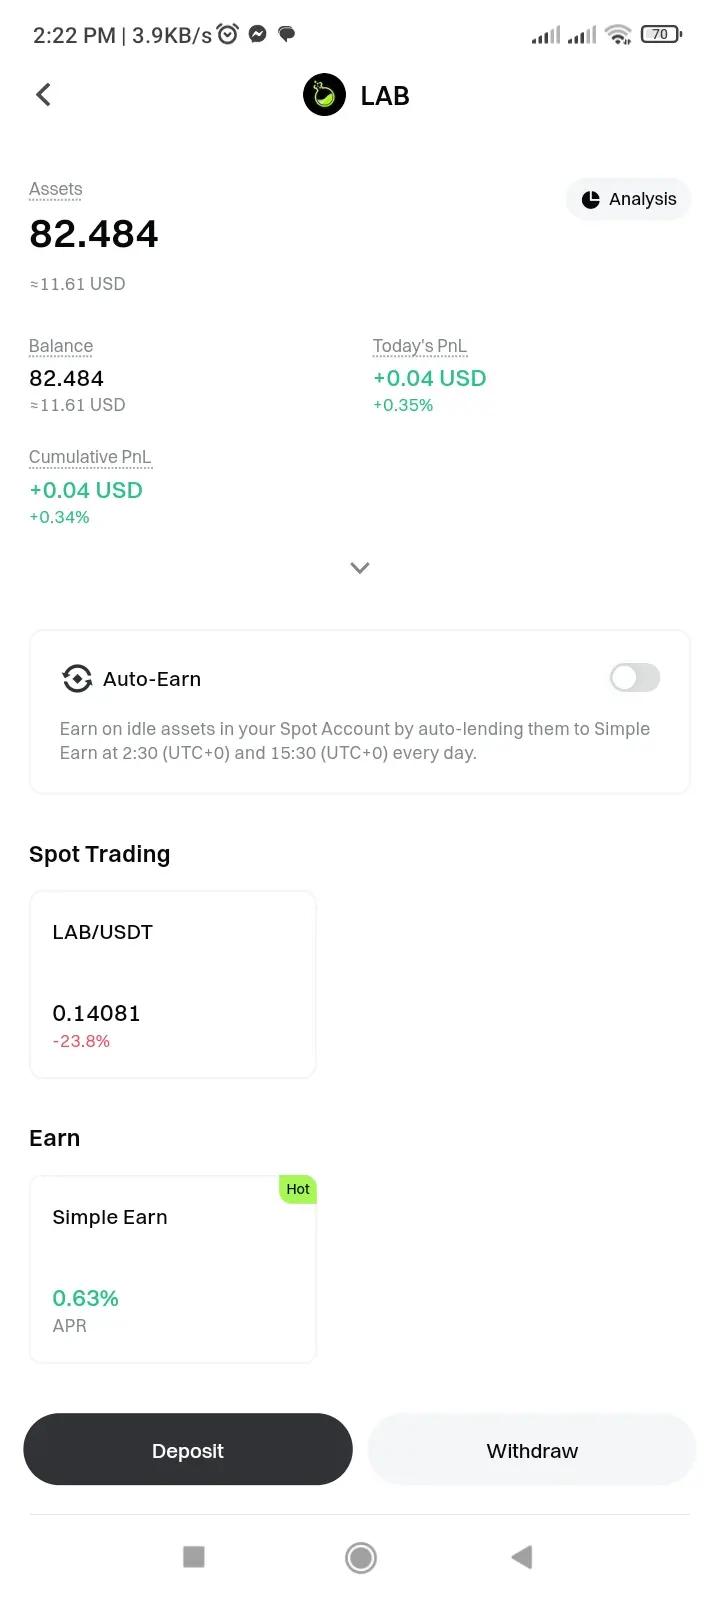The image size is (720, 1600).
Task: Tap the Today's PnL label
Action: pyautogui.click(x=420, y=346)
